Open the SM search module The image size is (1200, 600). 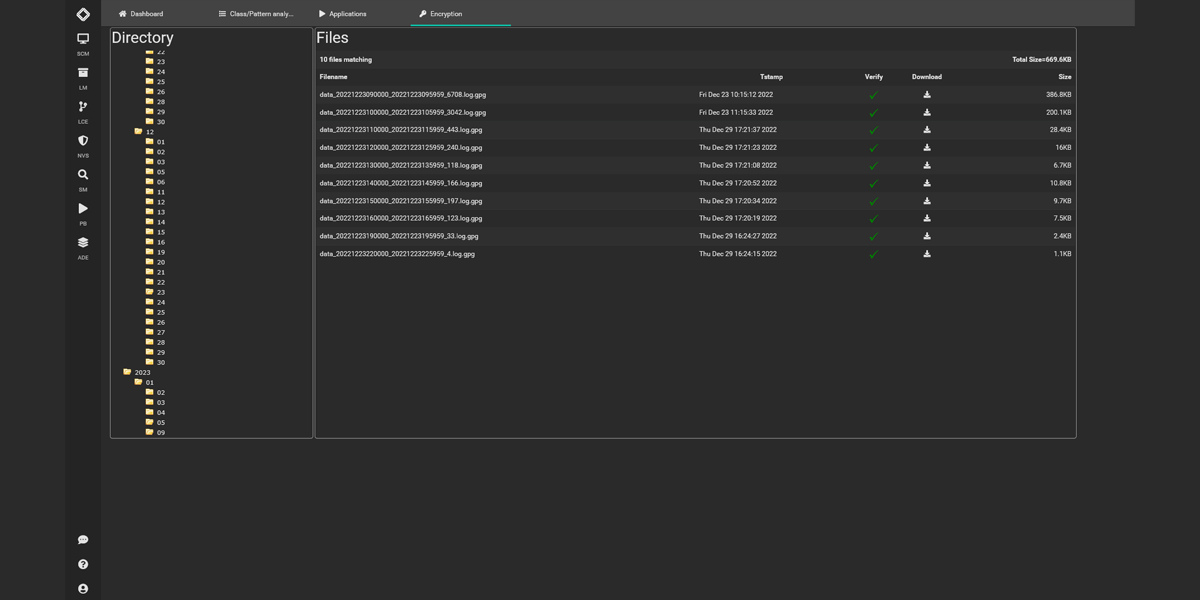click(82, 174)
